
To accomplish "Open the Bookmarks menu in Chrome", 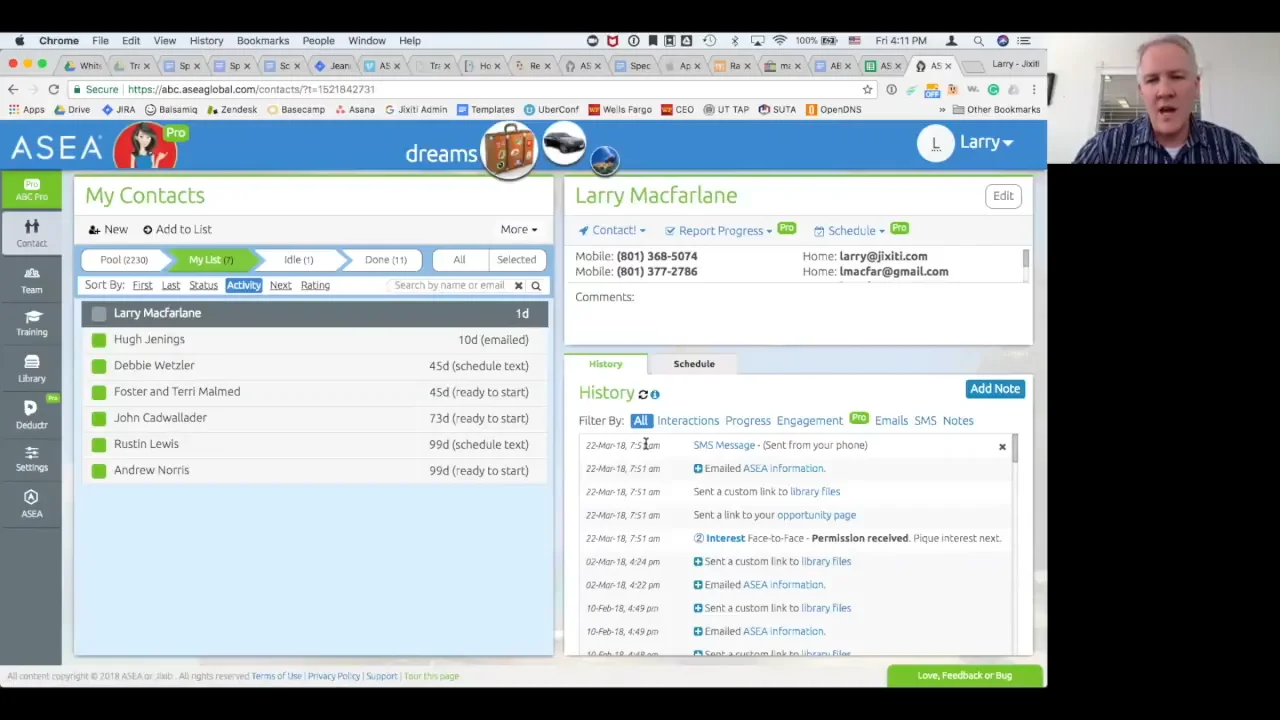I will point(263,41).
